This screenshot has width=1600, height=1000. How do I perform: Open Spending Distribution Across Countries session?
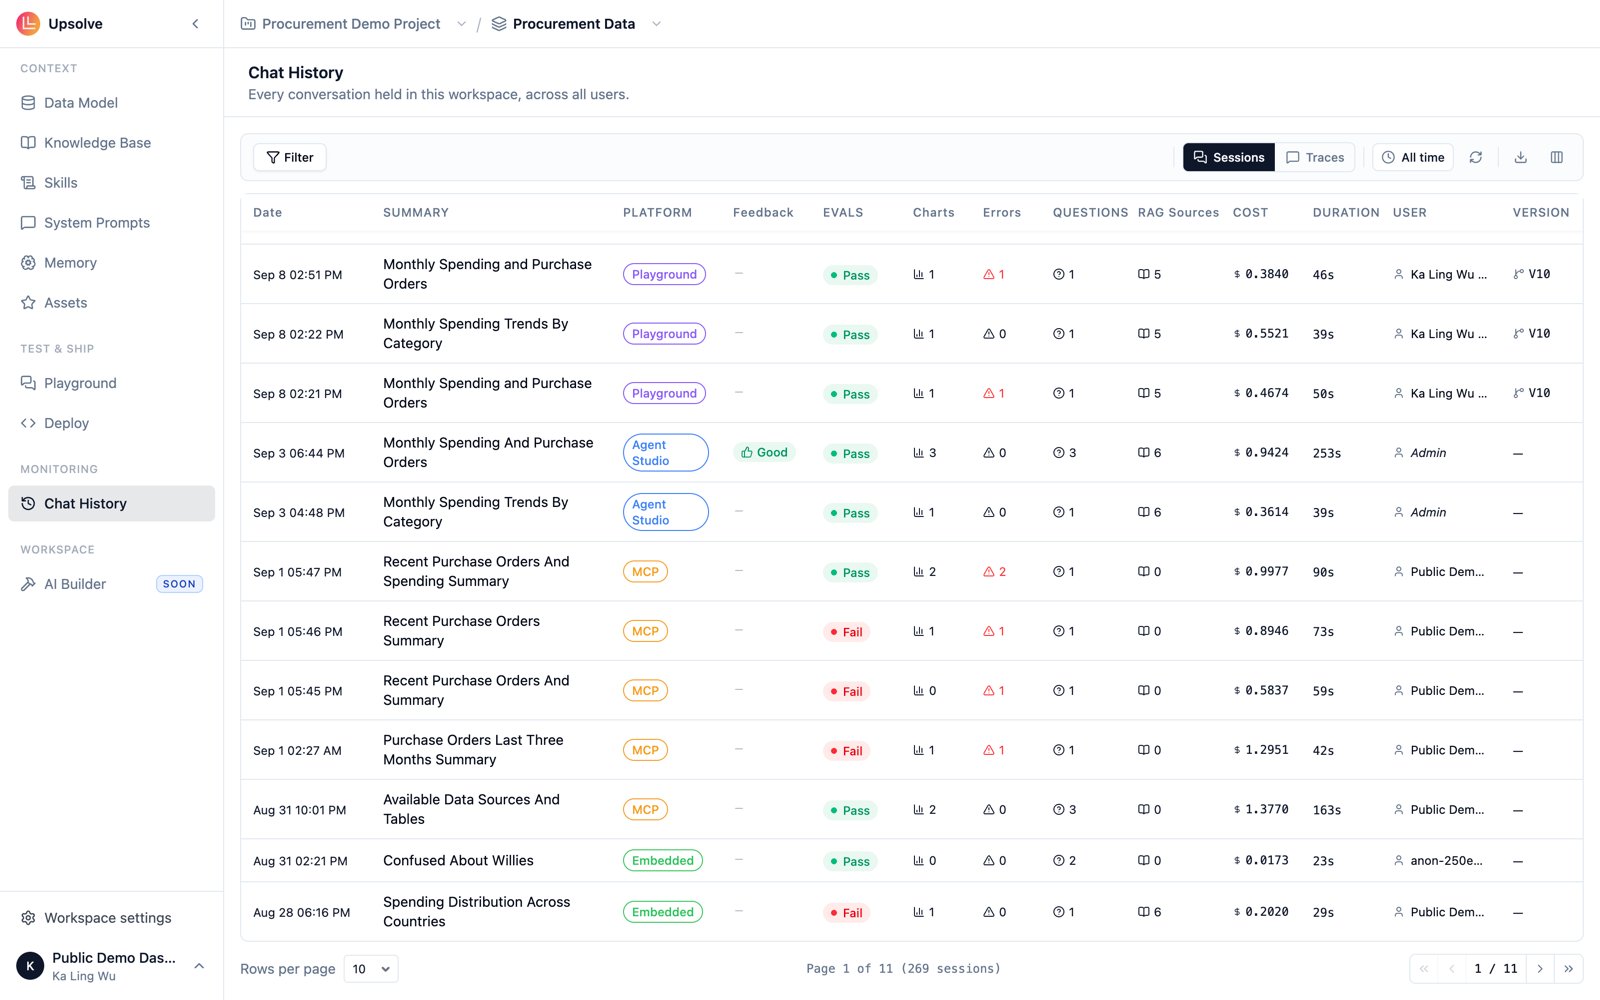click(x=477, y=912)
